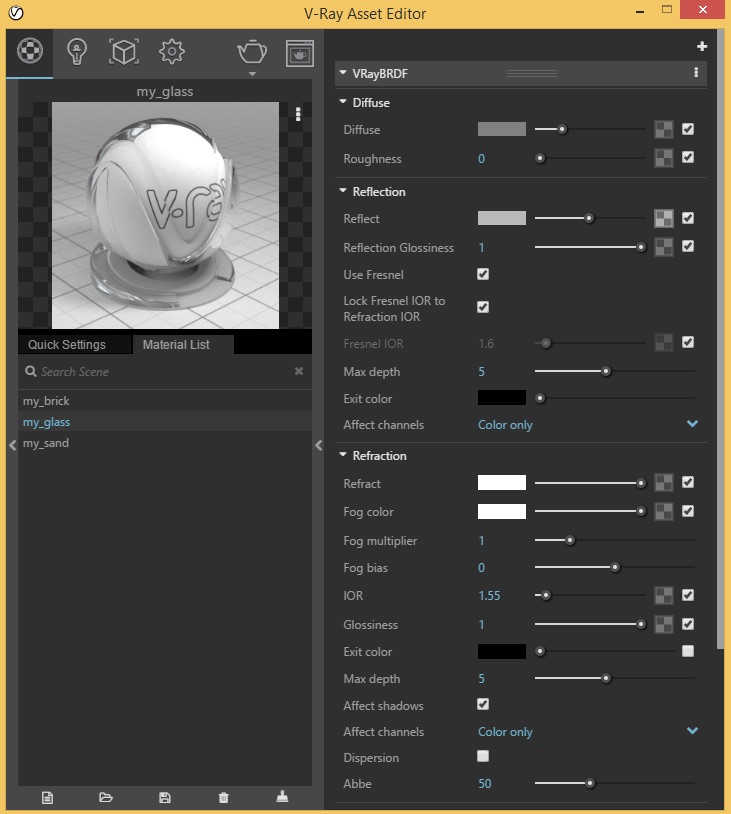Viewport: 731px width, 814px height.
Task: Click the Abbe value 50
Action: point(484,783)
